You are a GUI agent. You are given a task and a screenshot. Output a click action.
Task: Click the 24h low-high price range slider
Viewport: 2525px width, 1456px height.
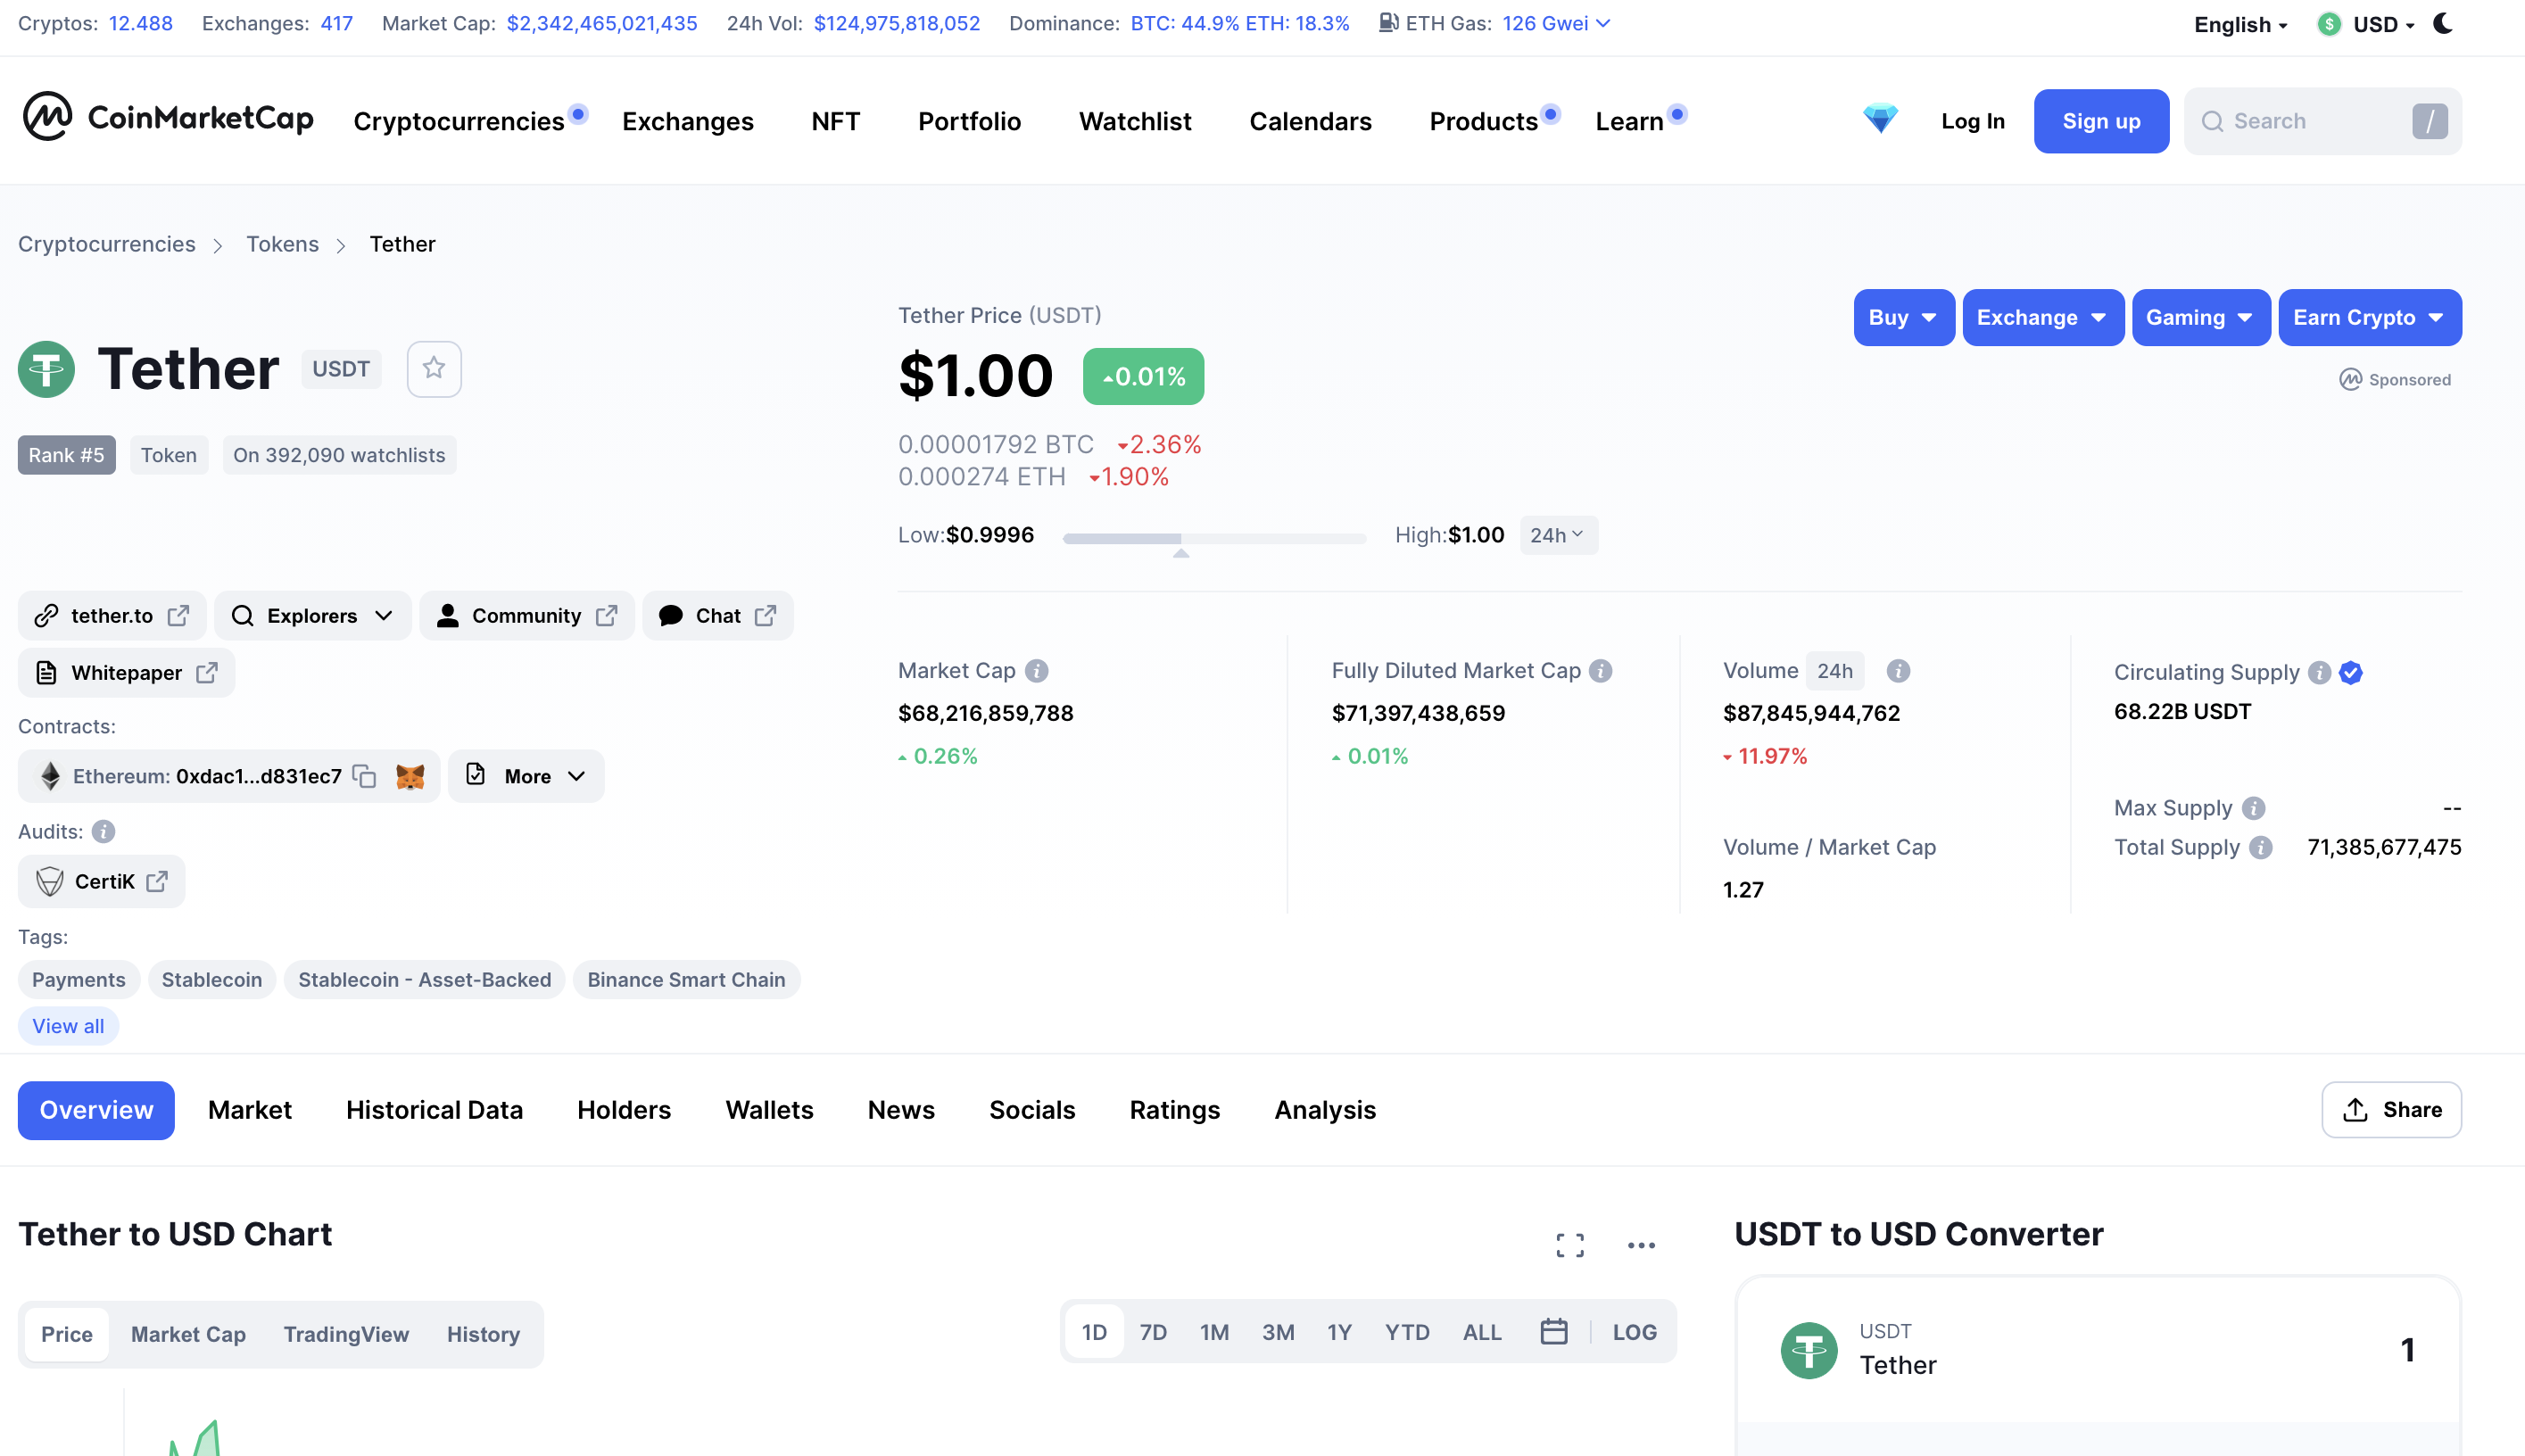point(1213,537)
